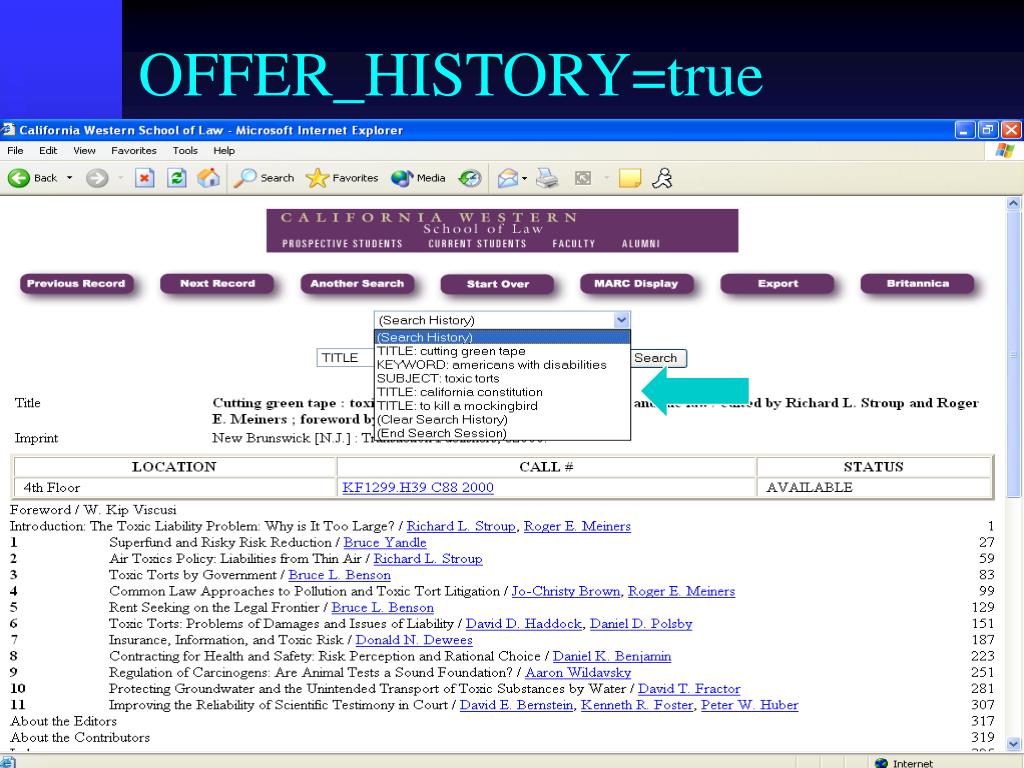
Task: Open the Favorites menu
Action: point(134,150)
